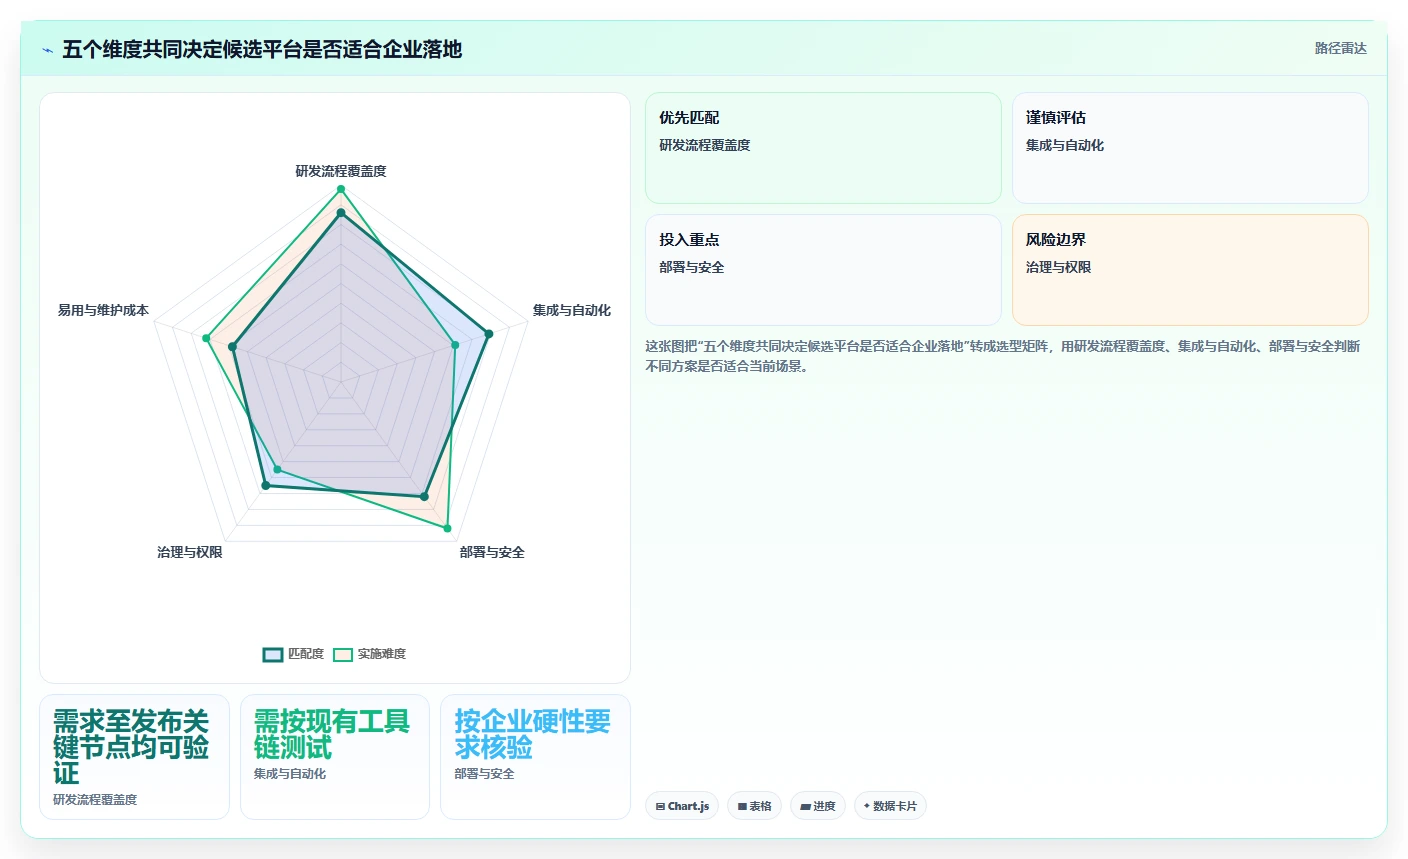Click the Chart.js tag chip

point(682,806)
